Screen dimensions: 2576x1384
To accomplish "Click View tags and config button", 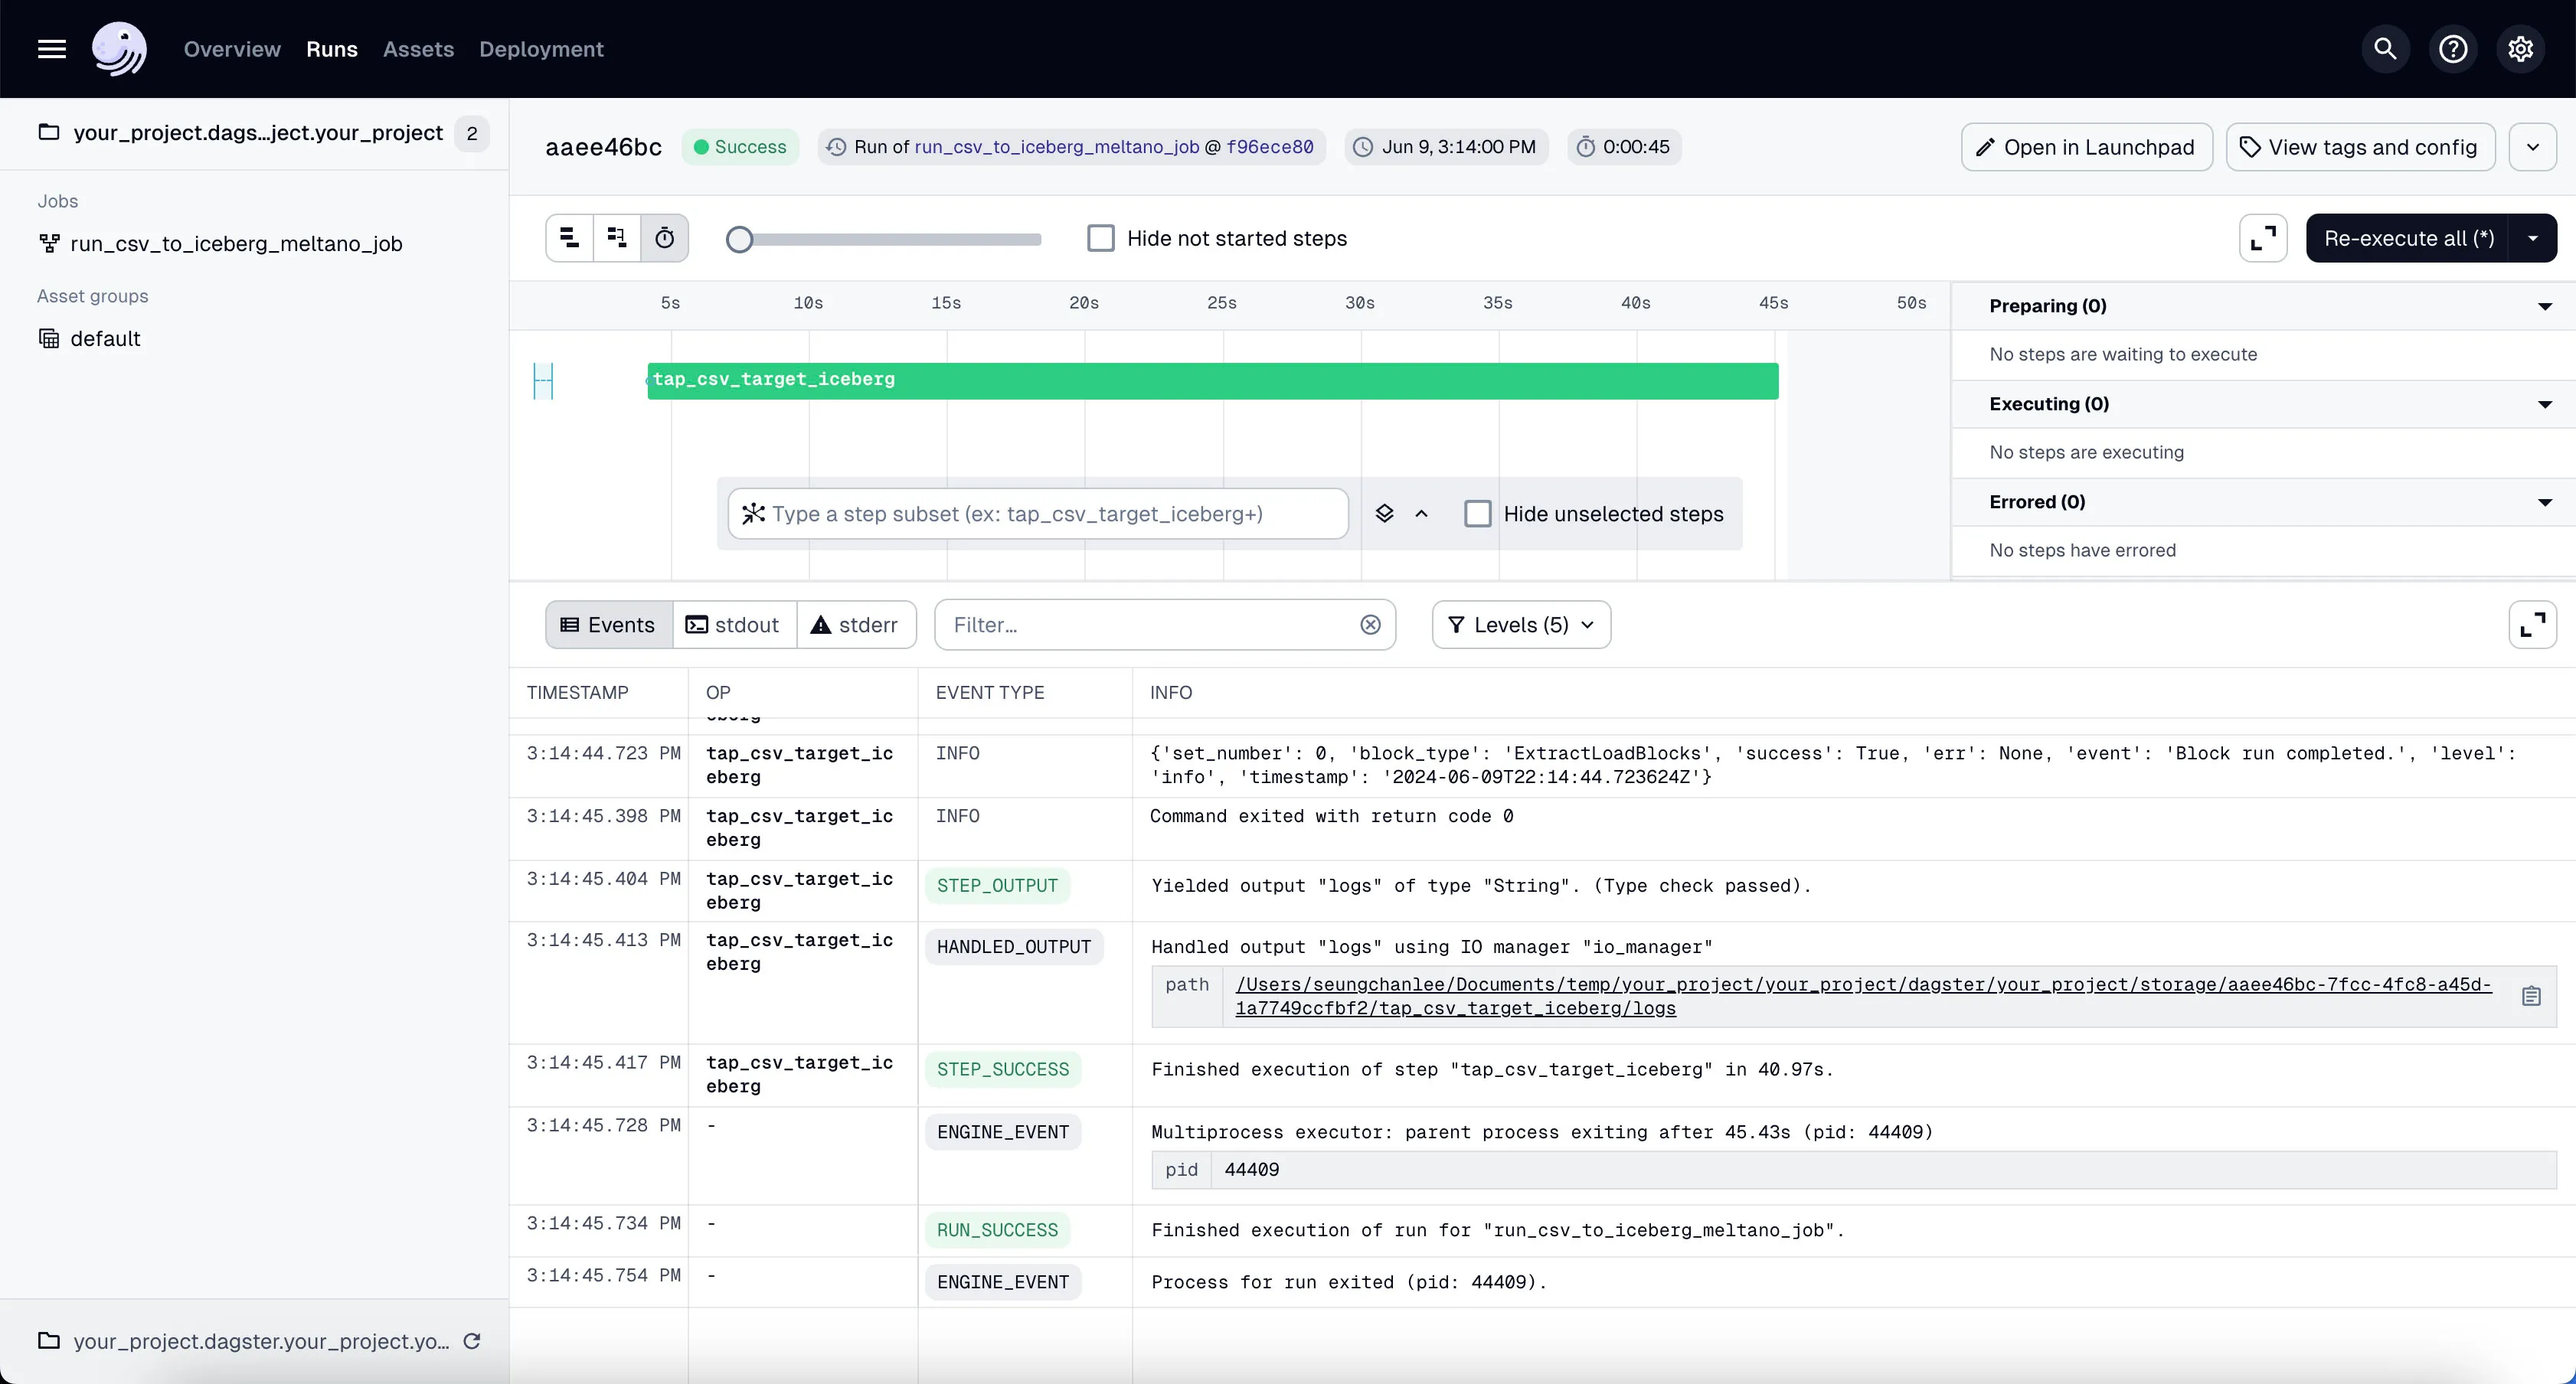I will tap(2359, 147).
